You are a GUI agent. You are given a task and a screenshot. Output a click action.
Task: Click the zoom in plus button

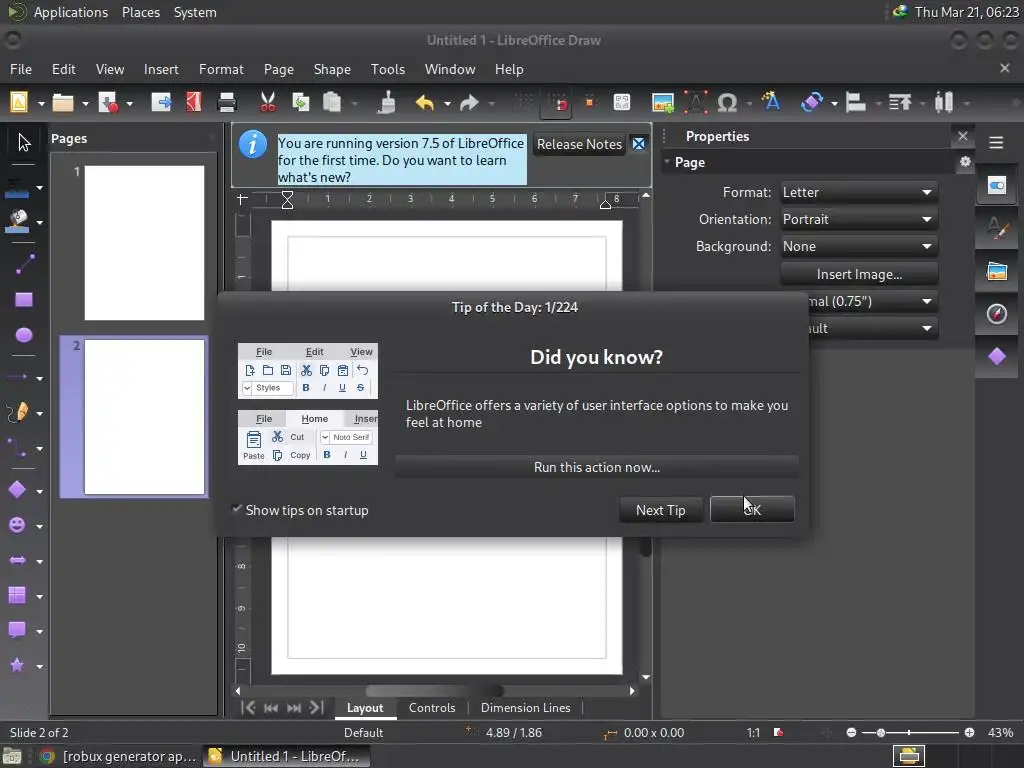click(x=969, y=733)
